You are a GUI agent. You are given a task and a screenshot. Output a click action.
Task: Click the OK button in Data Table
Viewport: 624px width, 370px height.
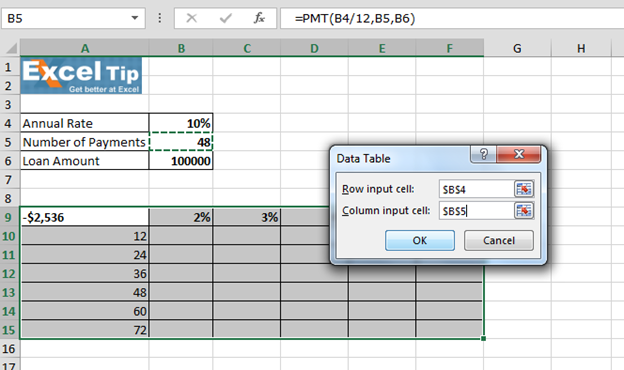420,240
